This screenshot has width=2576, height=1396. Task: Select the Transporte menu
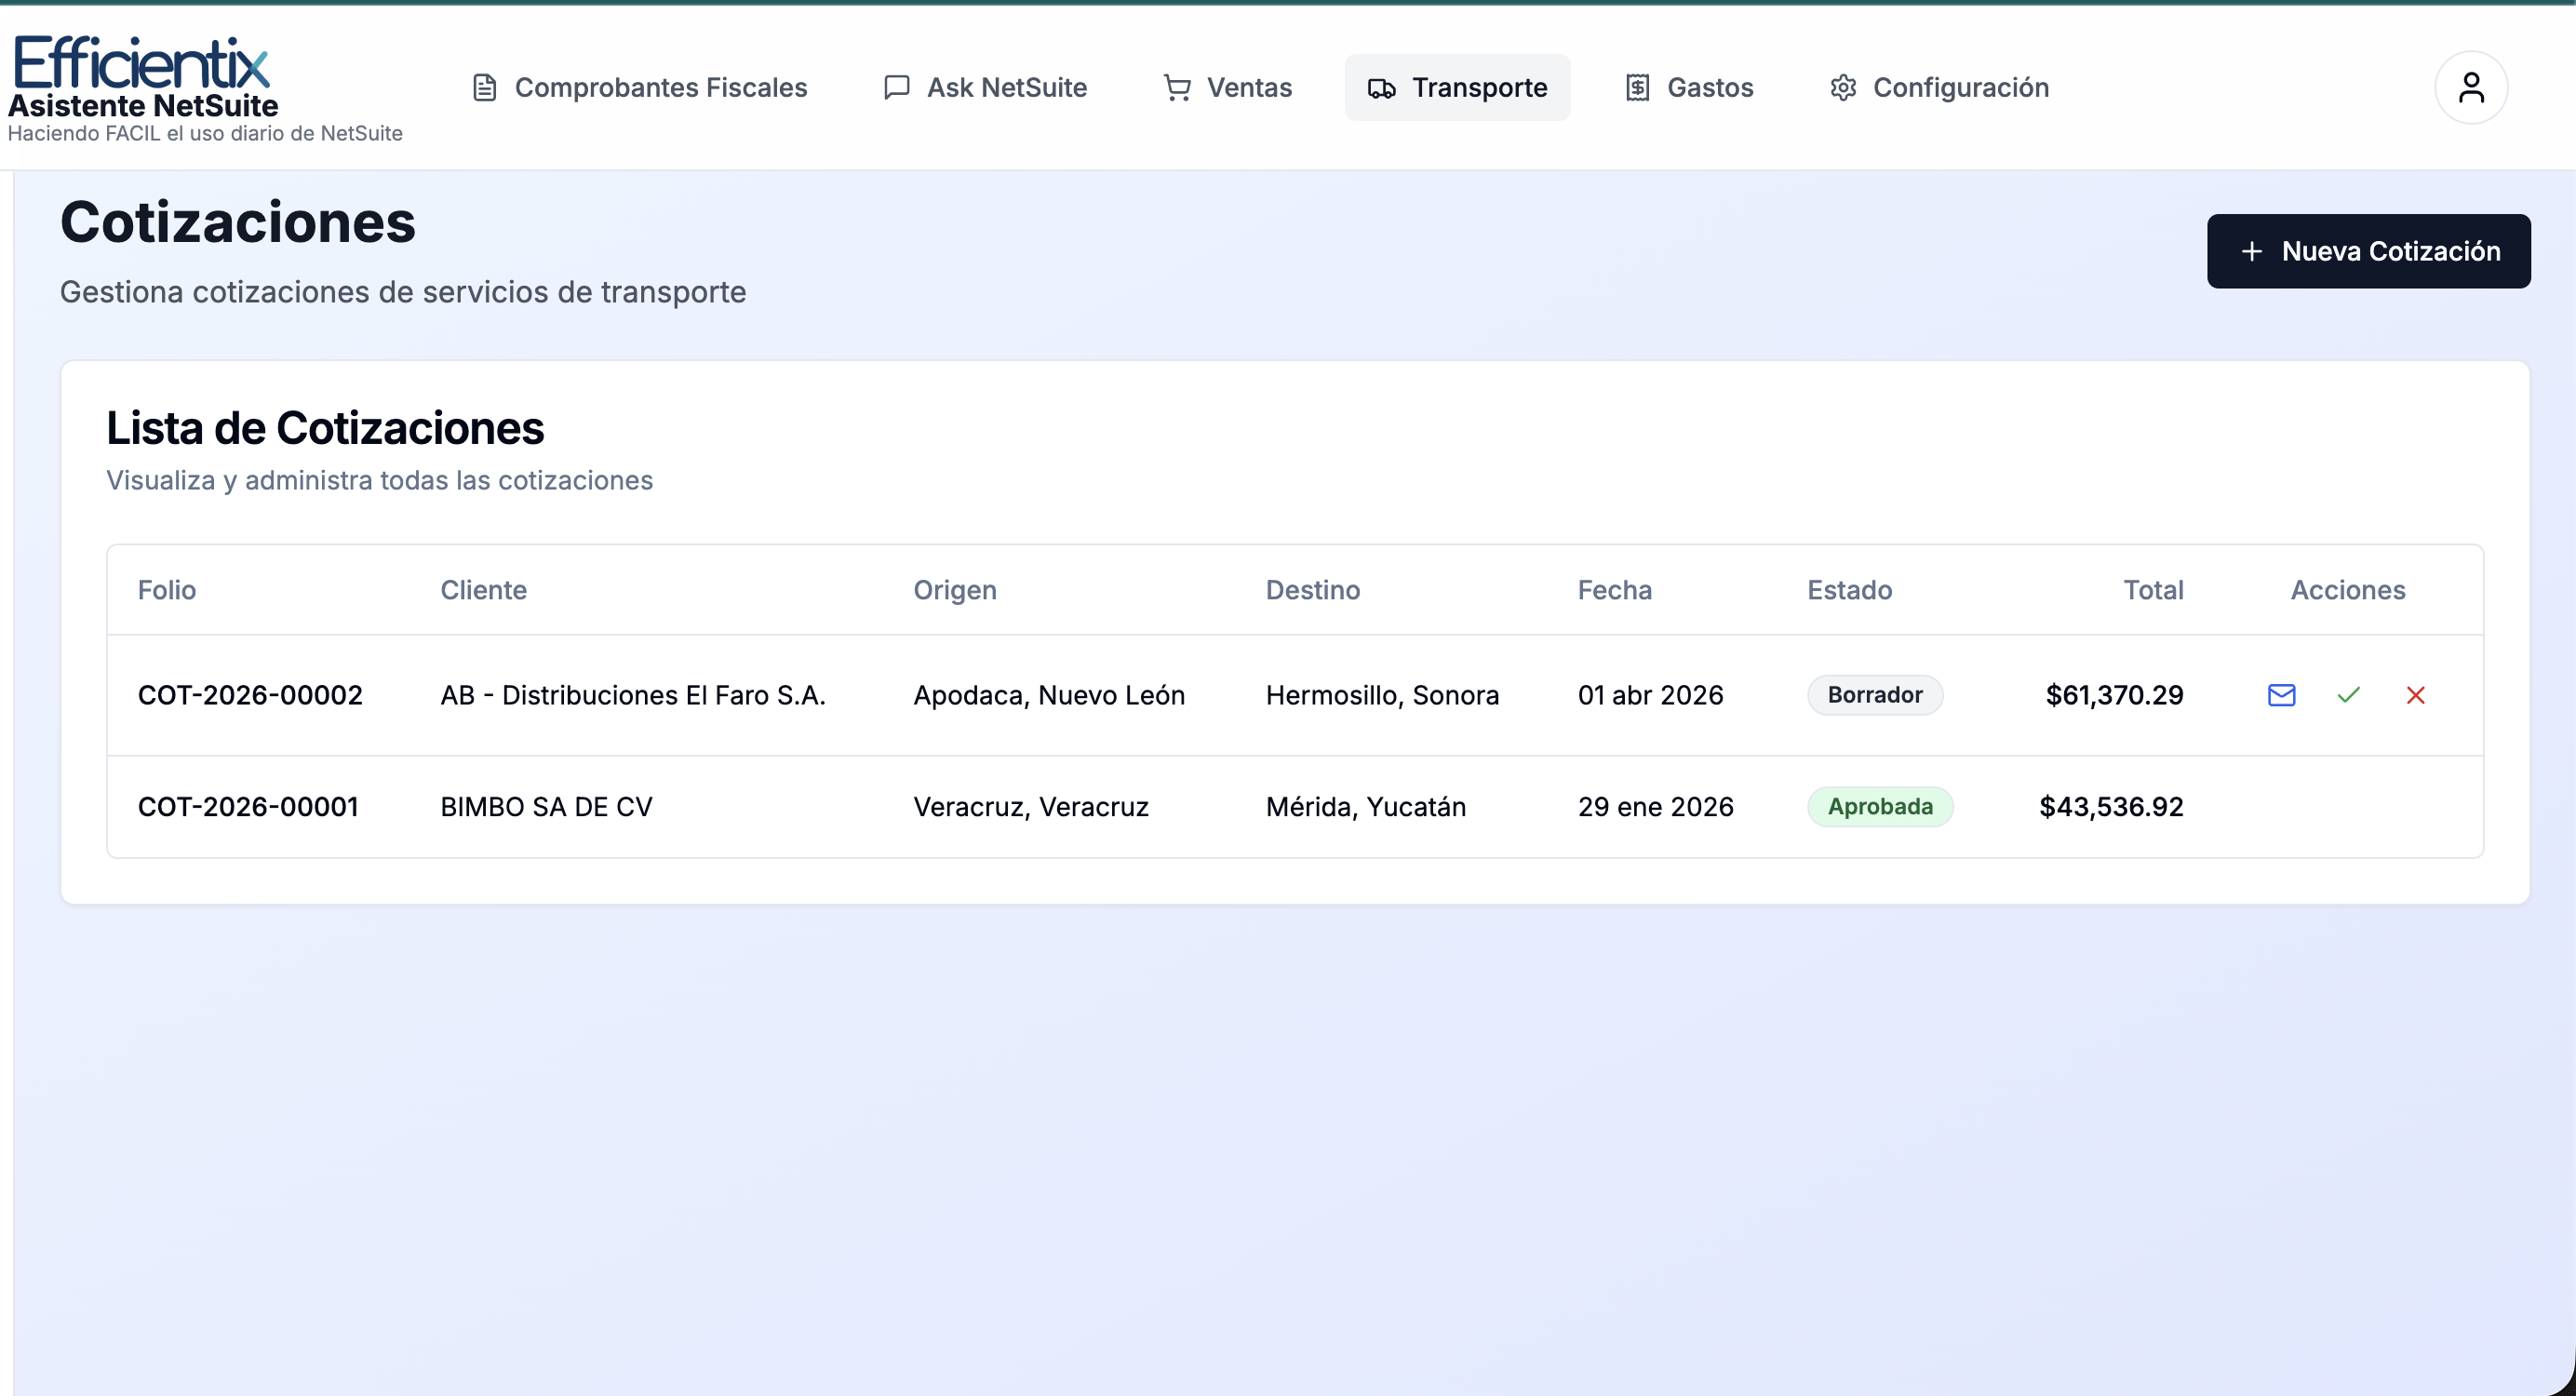1457,88
